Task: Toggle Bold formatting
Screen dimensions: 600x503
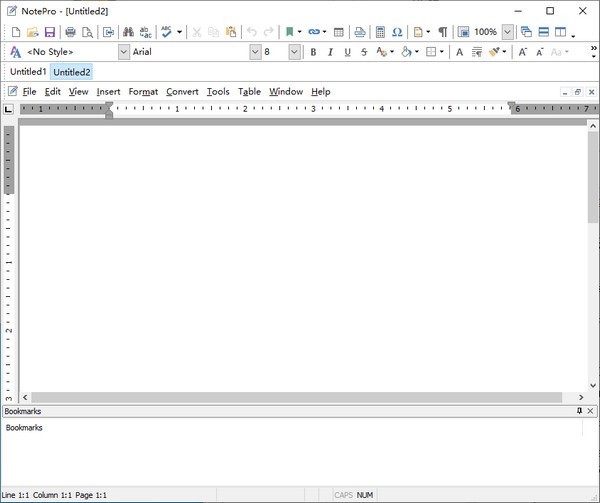Action: [x=313, y=52]
